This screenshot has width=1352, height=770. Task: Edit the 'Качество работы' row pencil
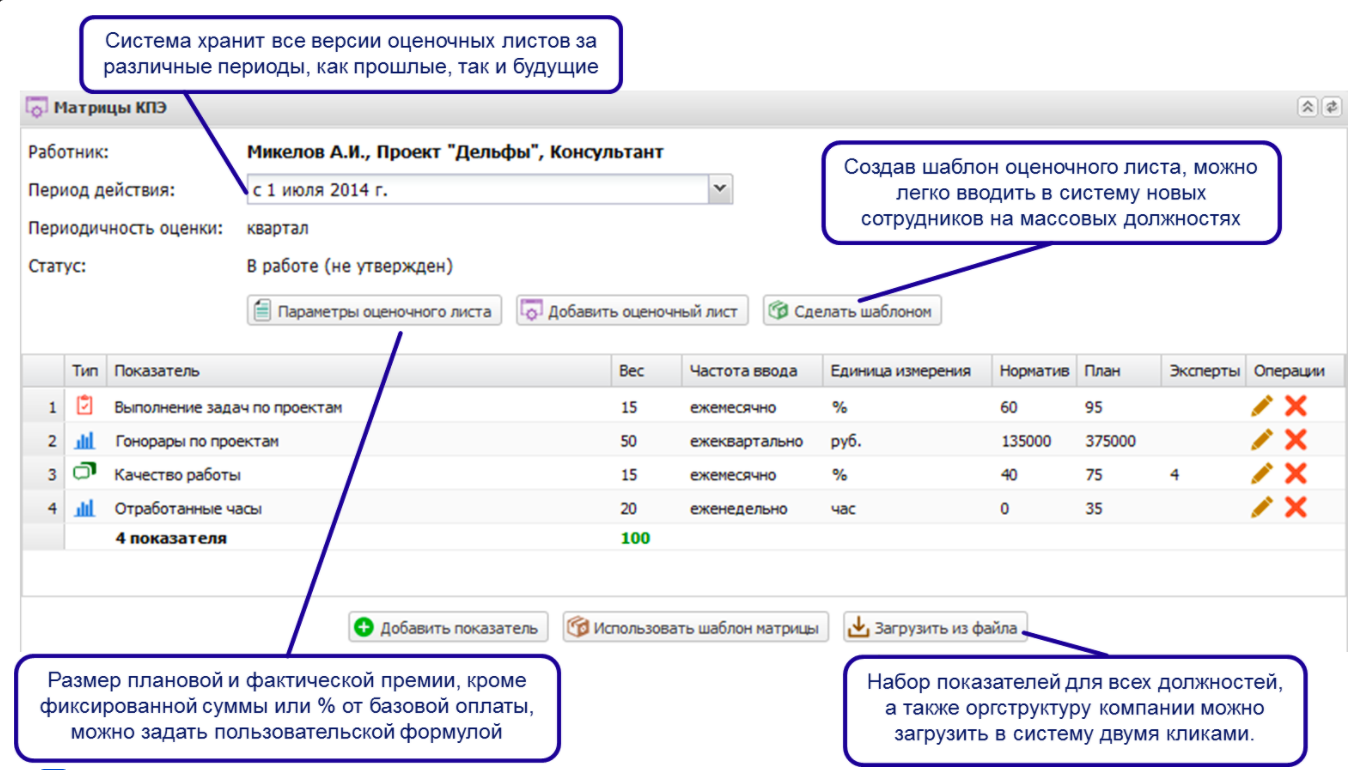[1262, 474]
